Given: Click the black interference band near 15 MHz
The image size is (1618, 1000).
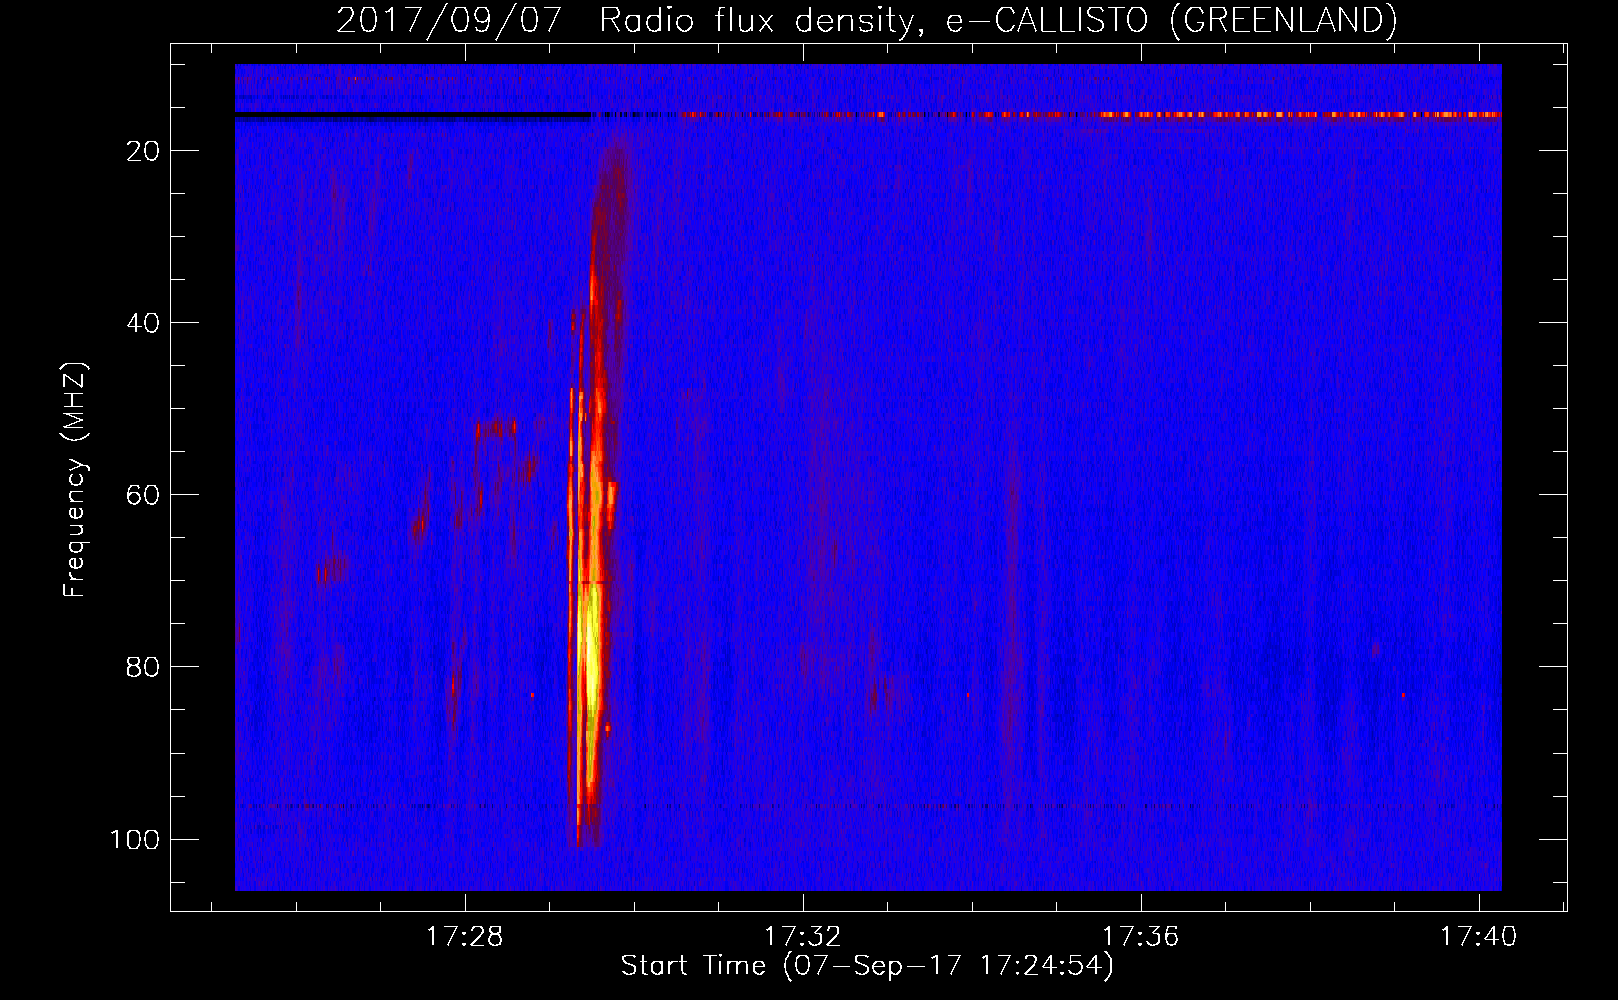Looking at the screenshot, I should (x=412, y=116).
